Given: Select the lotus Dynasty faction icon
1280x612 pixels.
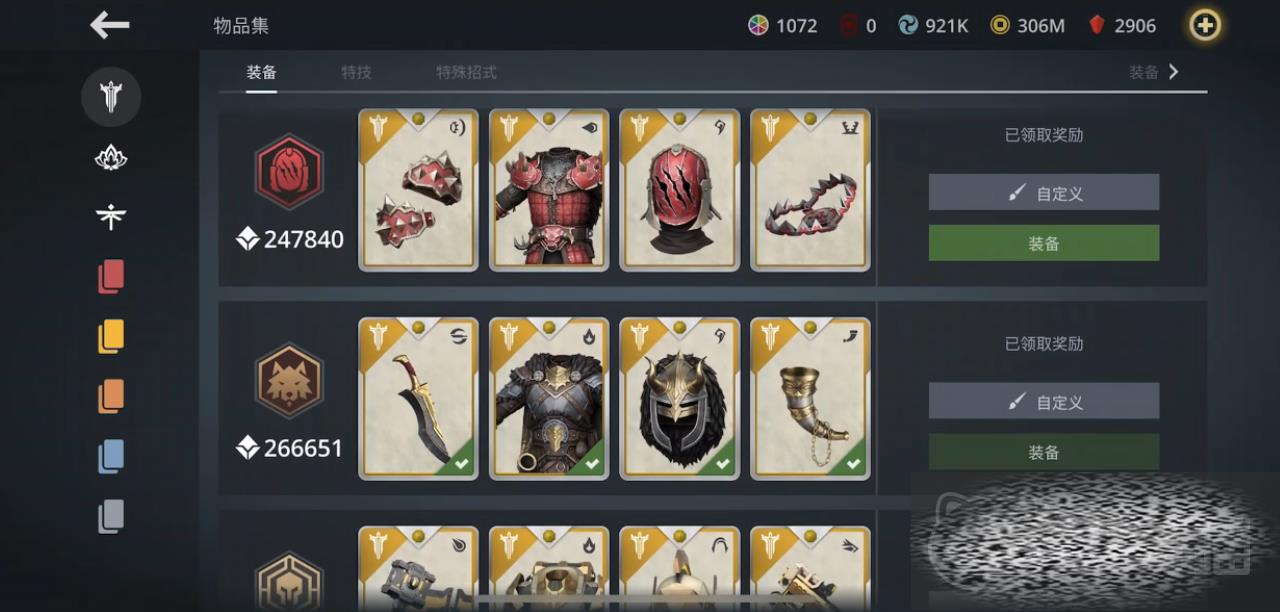Looking at the screenshot, I should tap(111, 158).
